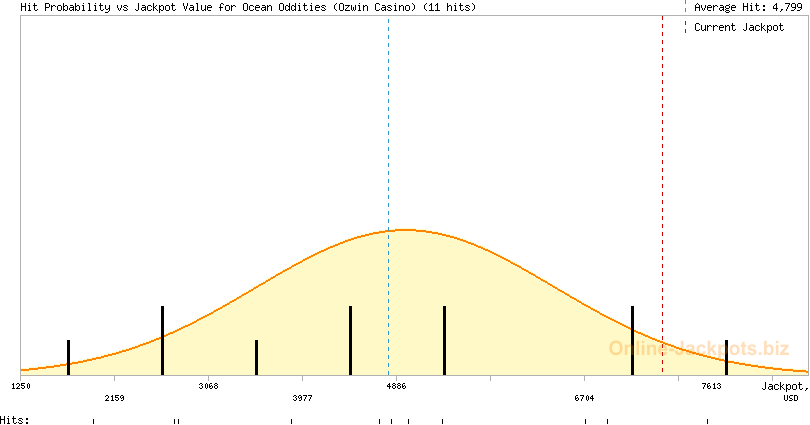Select the short black bar between 3068 and 3977

tap(256, 357)
